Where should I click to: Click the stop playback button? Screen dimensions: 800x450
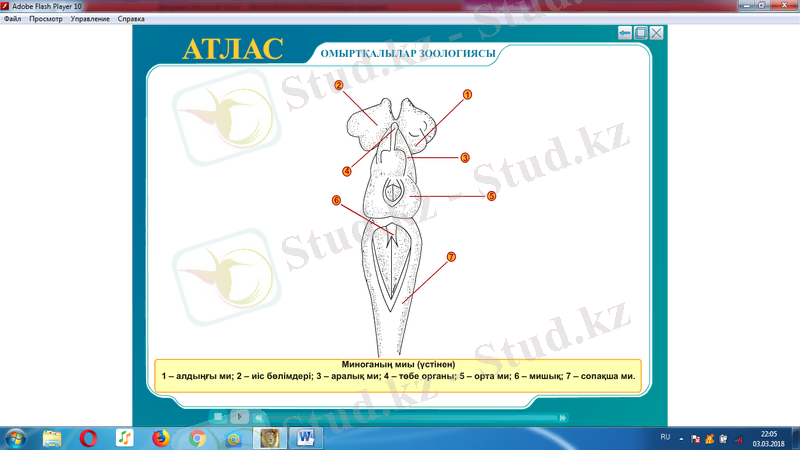(218, 417)
